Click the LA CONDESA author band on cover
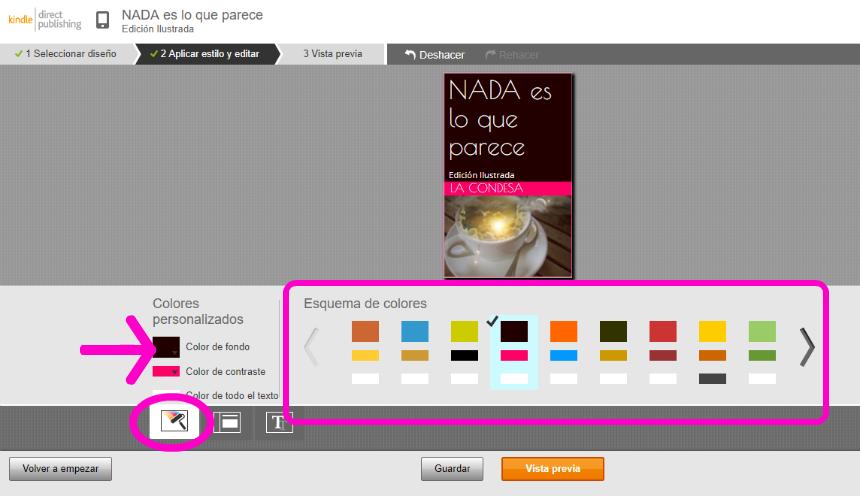This screenshot has height=496, width=860. 508,188
